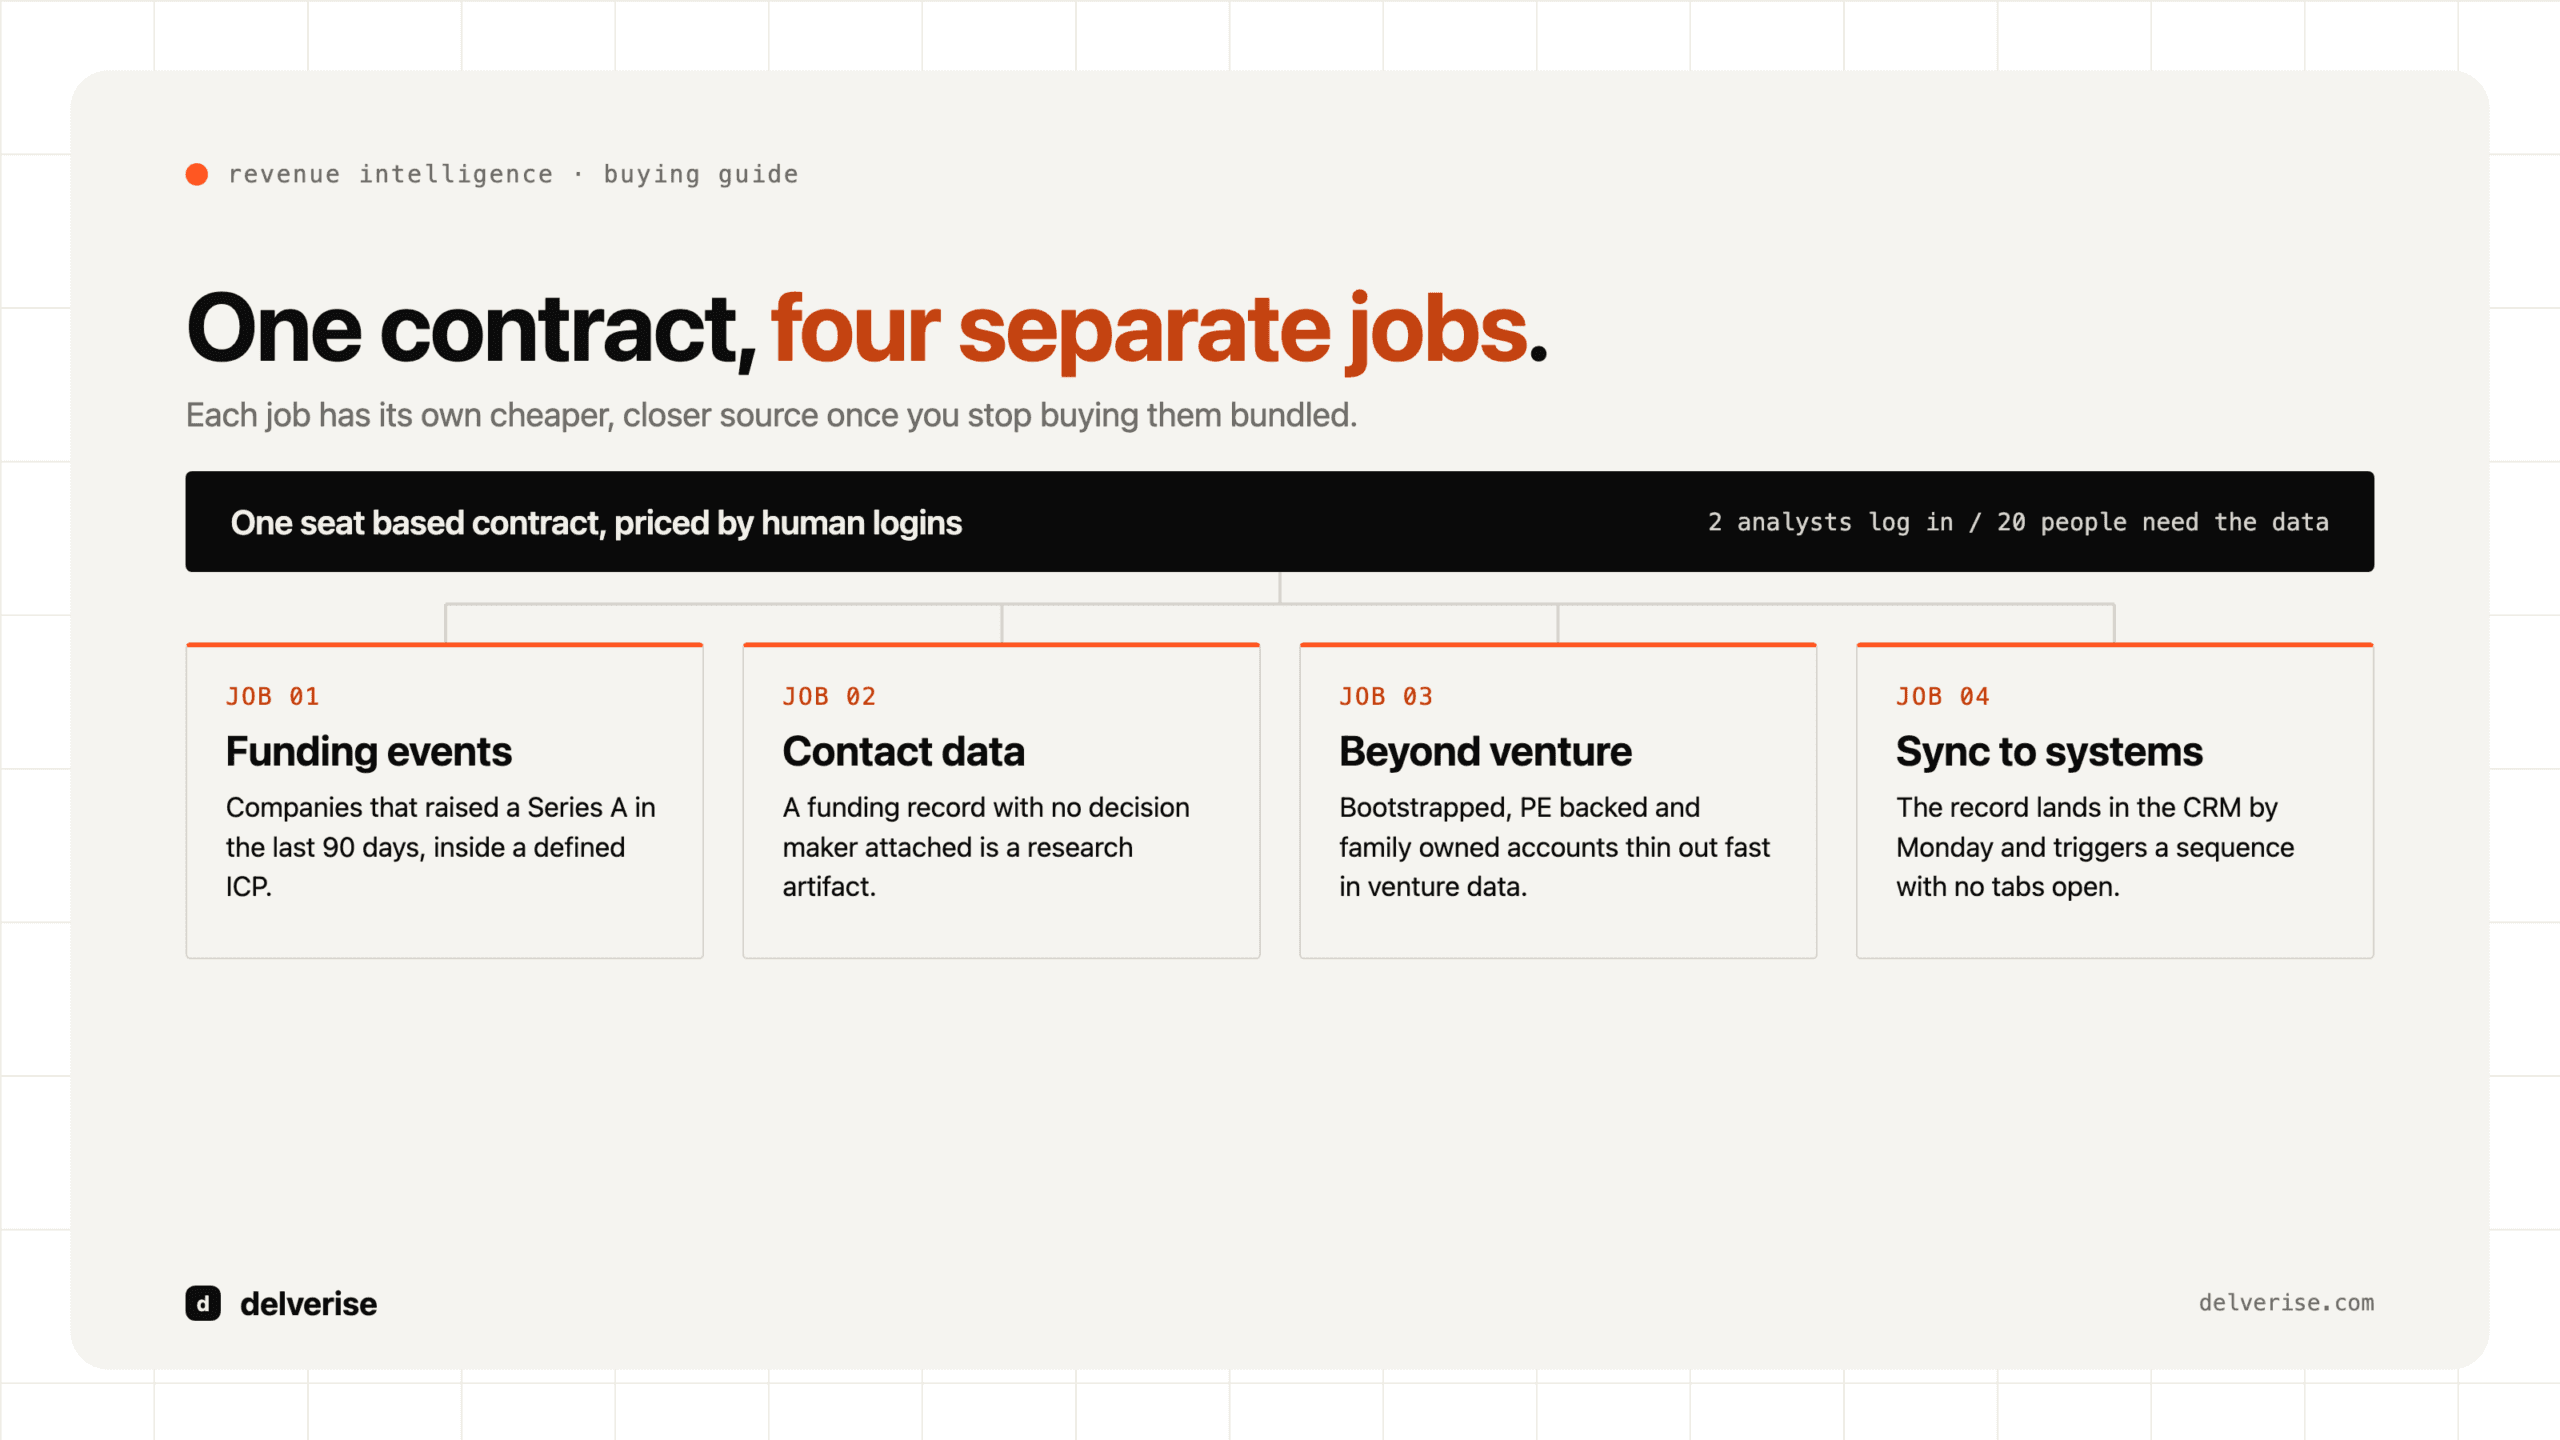Click the delverise logo icon
This screenshot has height=1440, width=2560.
click(203, 1303)
